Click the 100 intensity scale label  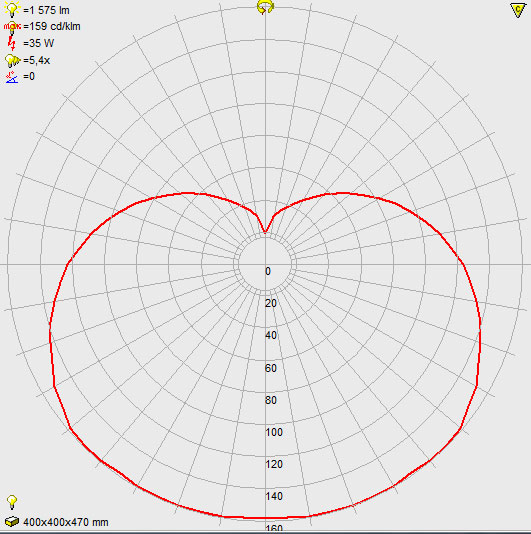274,432
